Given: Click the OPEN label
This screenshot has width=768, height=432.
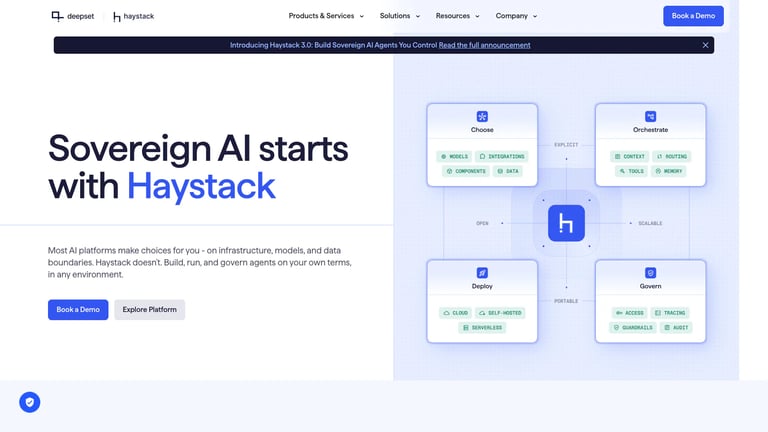Looking at the screenshot, I should click(x=482, y=223).
